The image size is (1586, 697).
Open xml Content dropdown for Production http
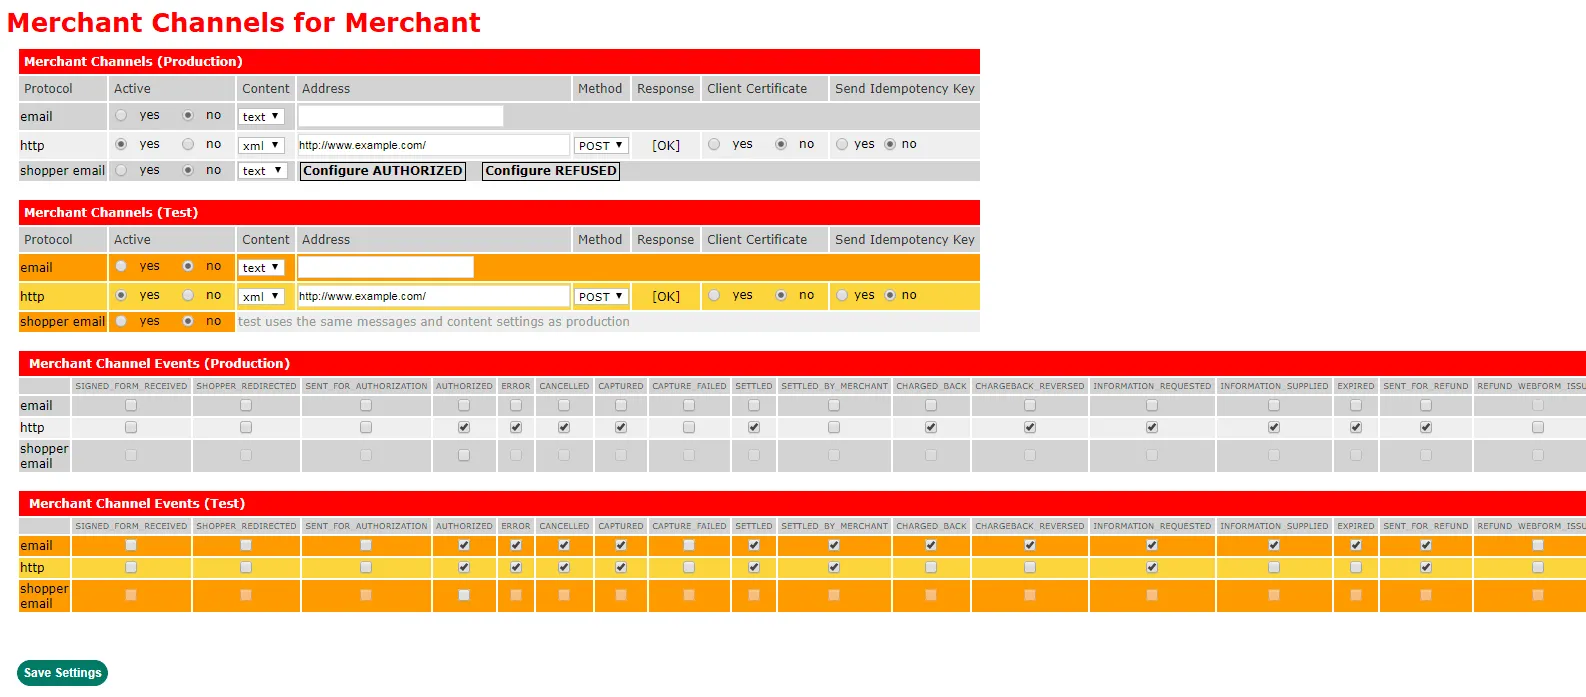pos(262,146)
